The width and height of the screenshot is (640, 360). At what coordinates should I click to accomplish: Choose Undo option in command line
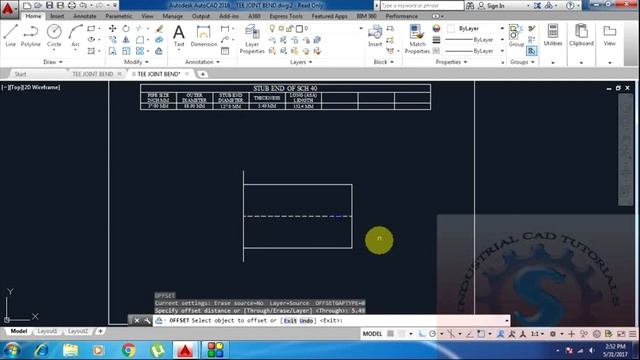(306, 321)
